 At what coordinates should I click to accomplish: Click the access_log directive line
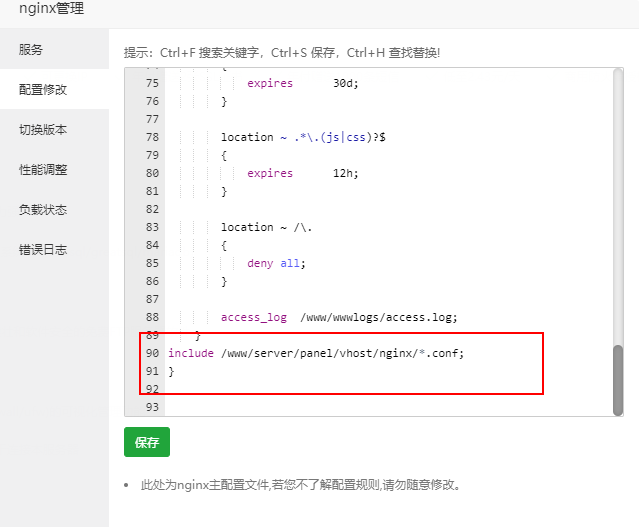click(339, 317)
